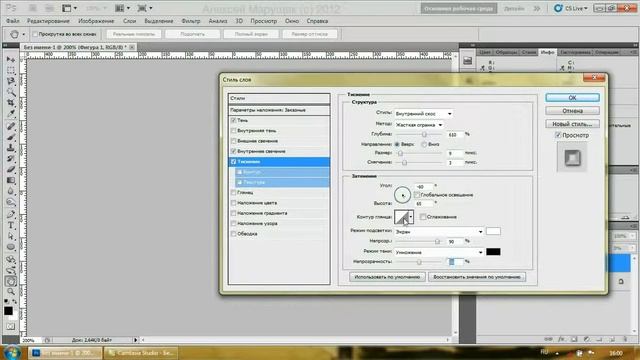
Task: Open the Метод dropdown showing Жесткая огранка
Action: [419, 125]
